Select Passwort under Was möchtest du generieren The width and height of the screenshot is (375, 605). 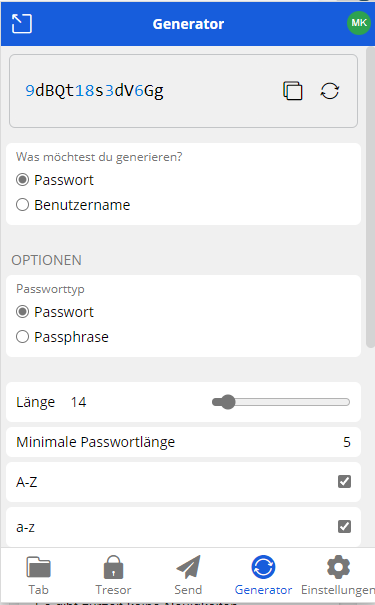(x=22, y=179)
